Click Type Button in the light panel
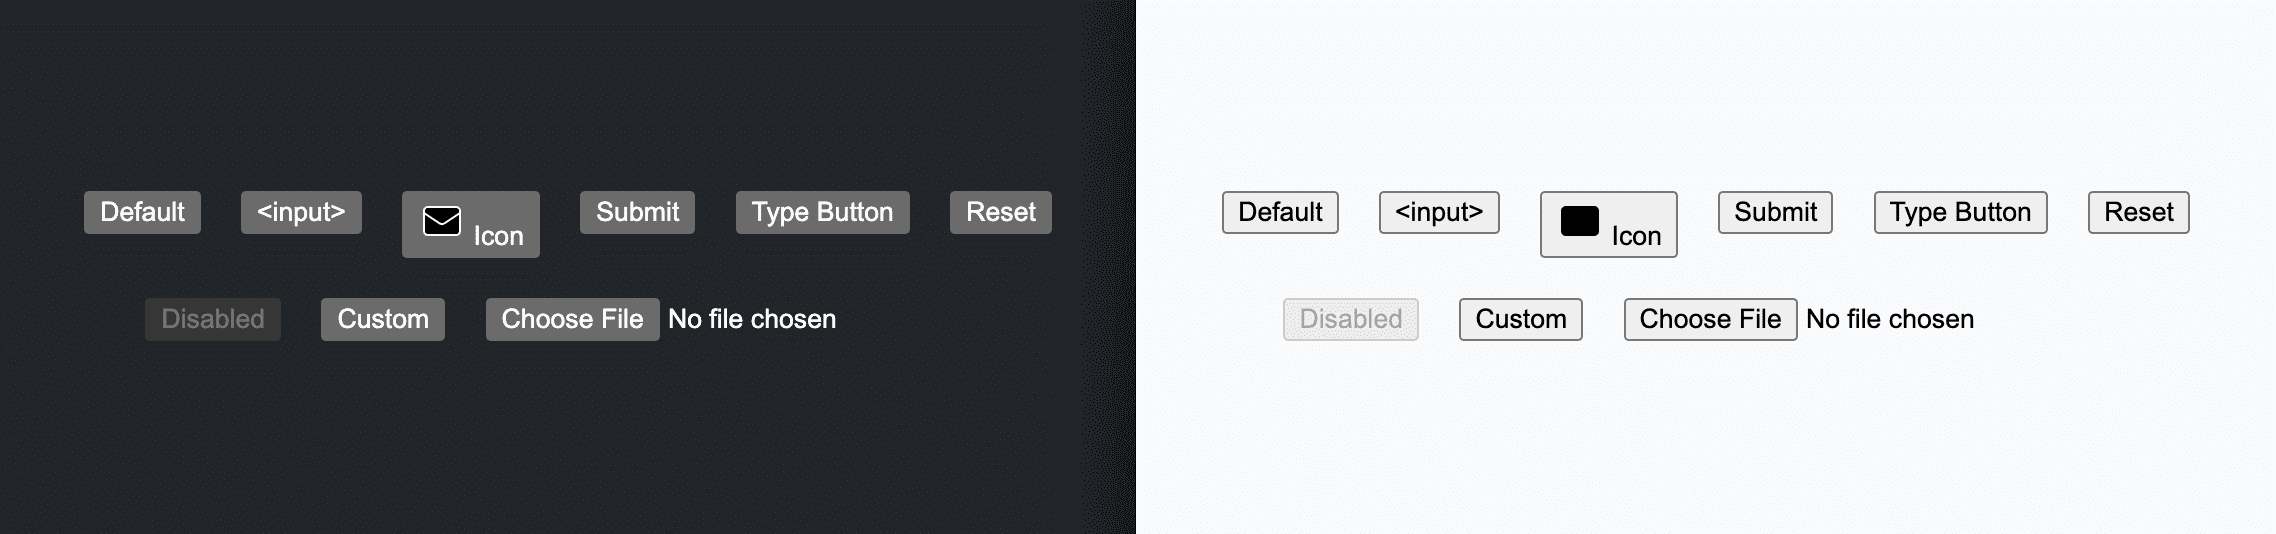 tap(1960, 212)
